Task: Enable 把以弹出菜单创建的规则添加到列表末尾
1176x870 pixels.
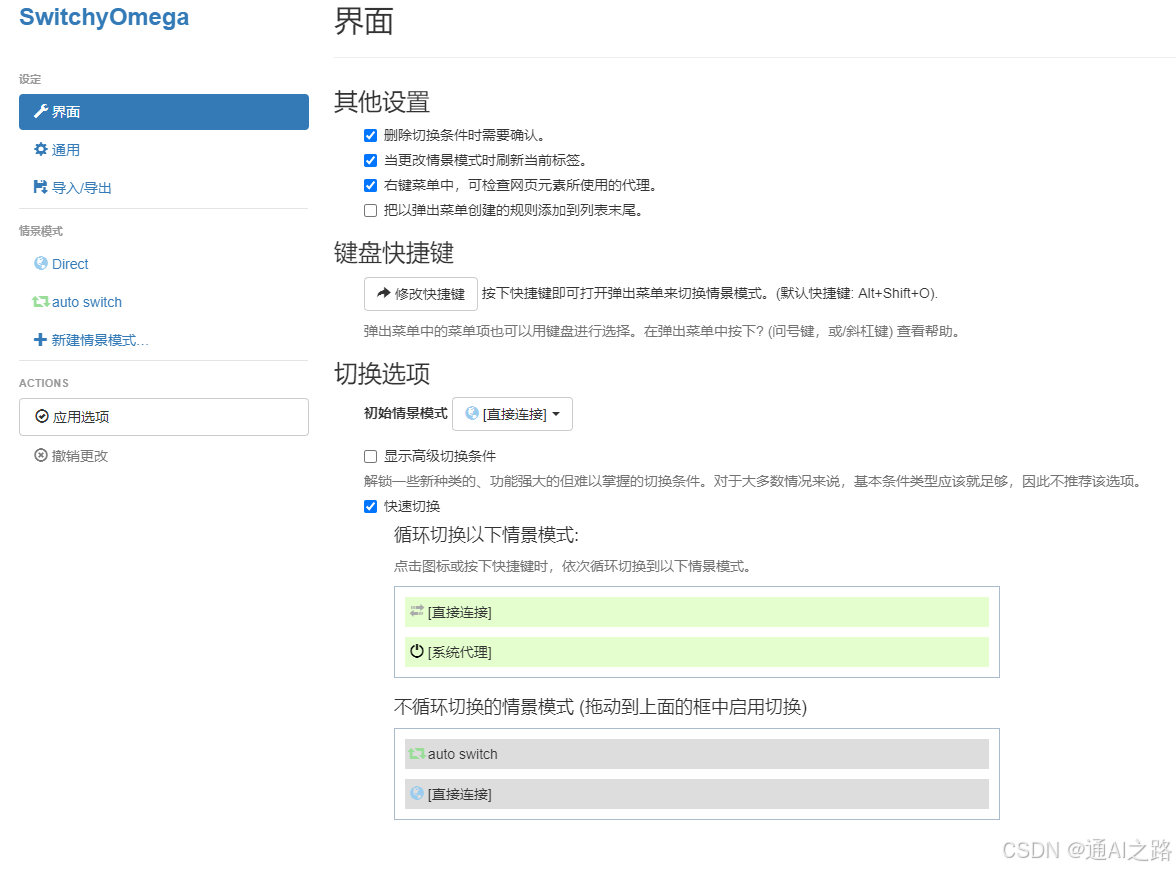Action: tap(370, 211)
